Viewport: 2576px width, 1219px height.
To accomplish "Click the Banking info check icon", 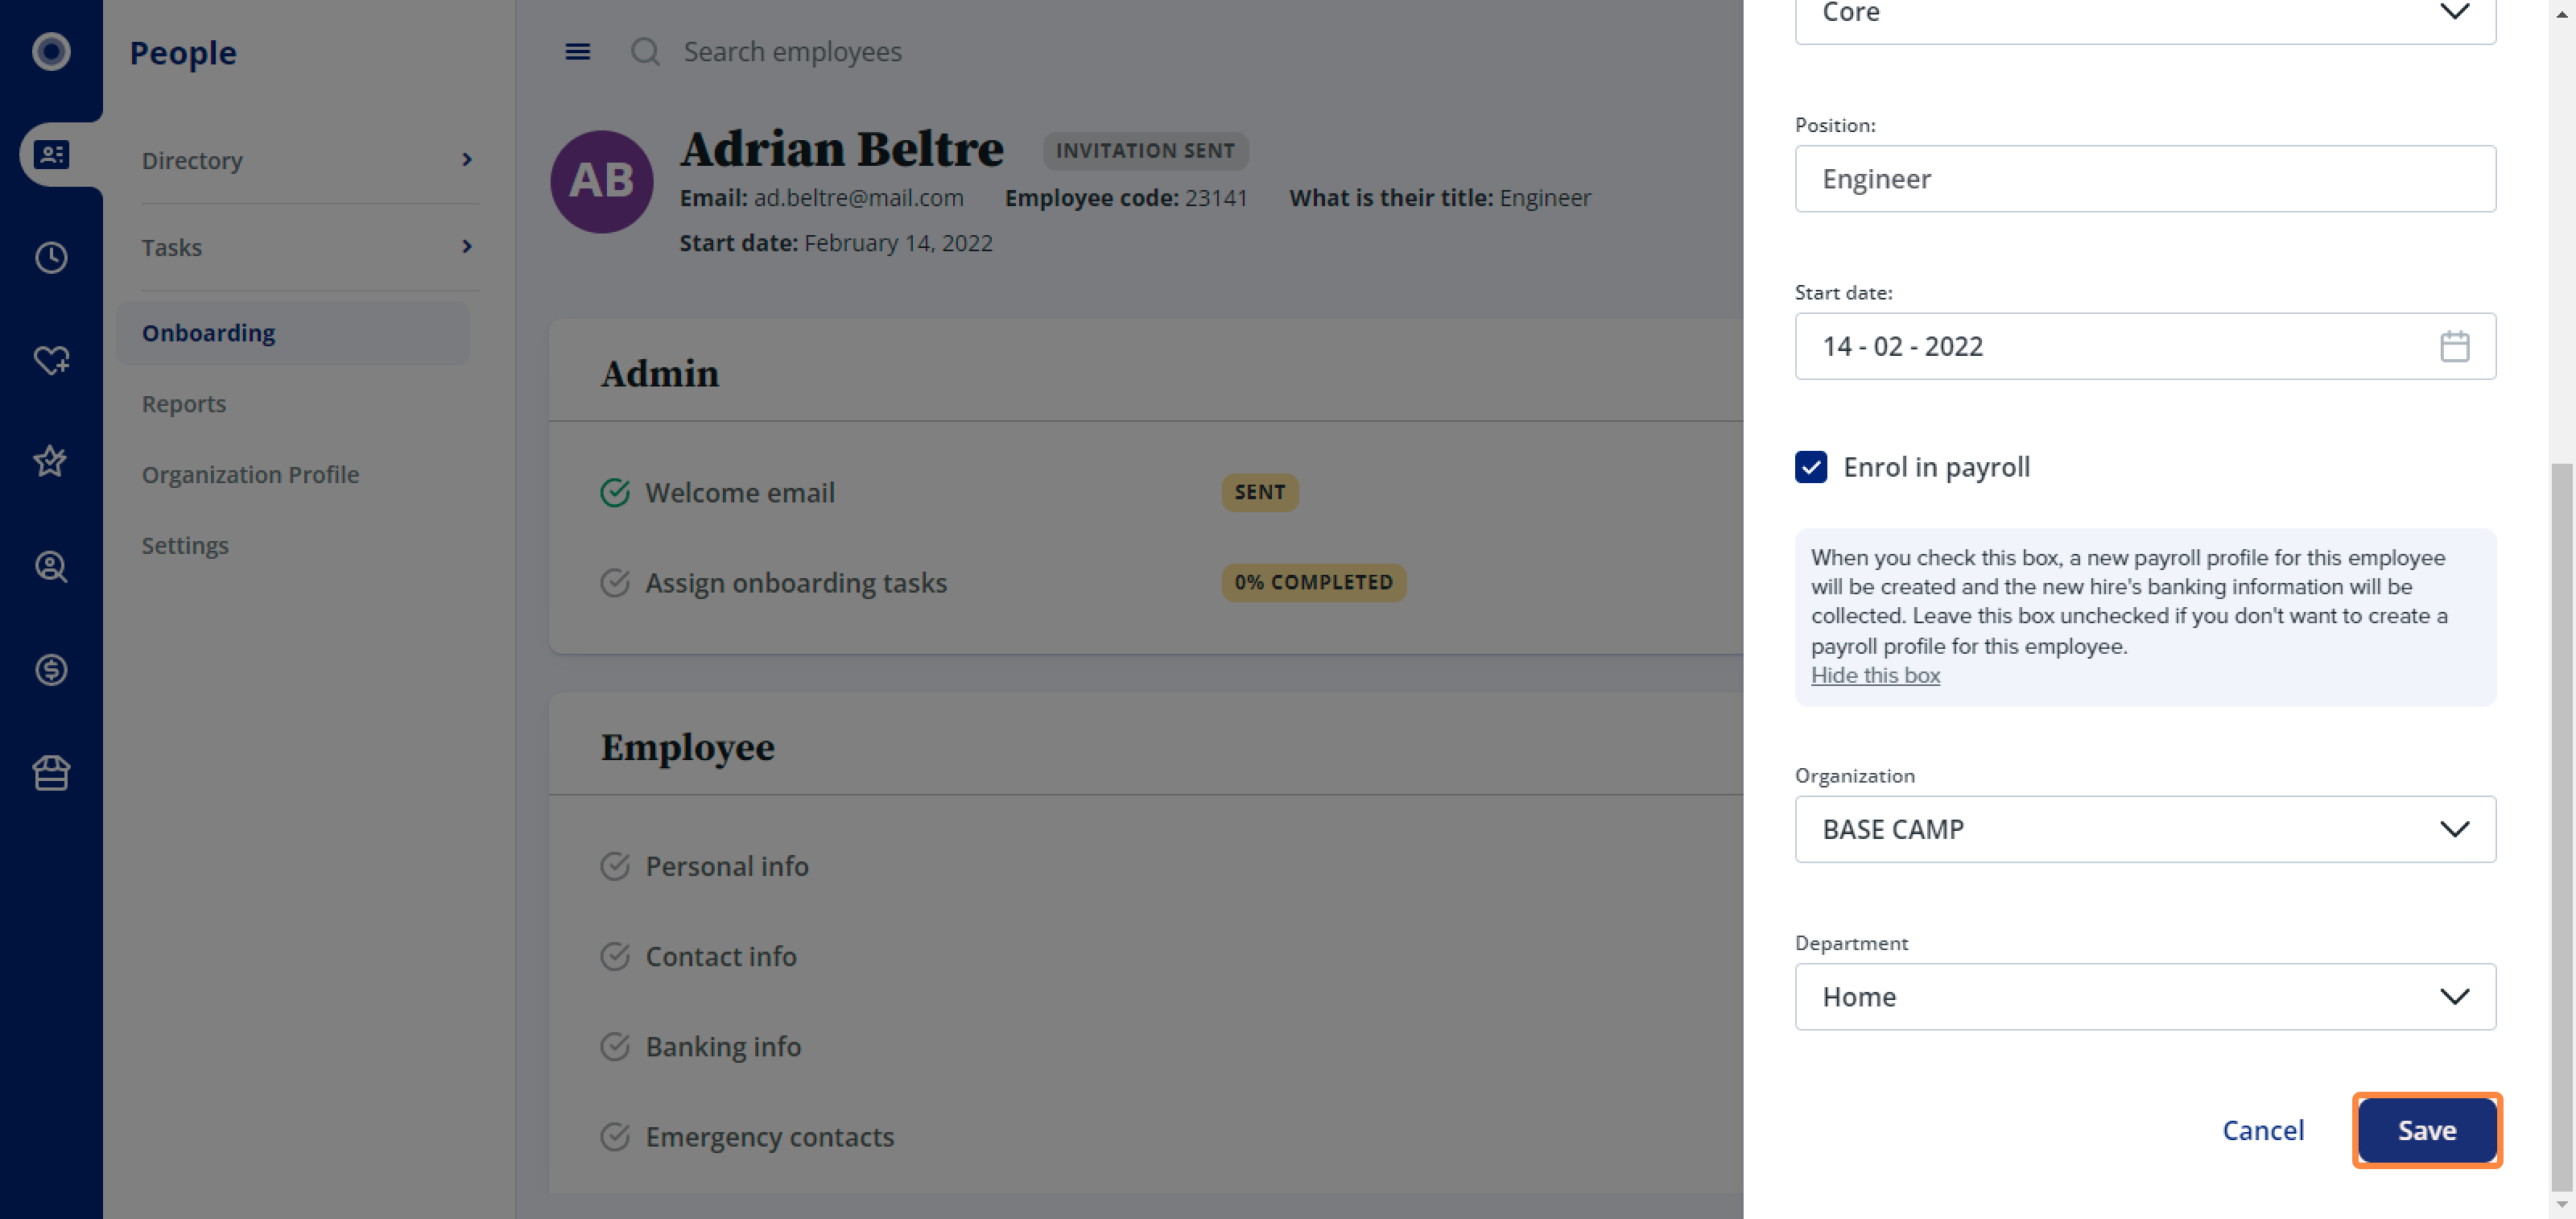I will click(x=615, y=1046).
